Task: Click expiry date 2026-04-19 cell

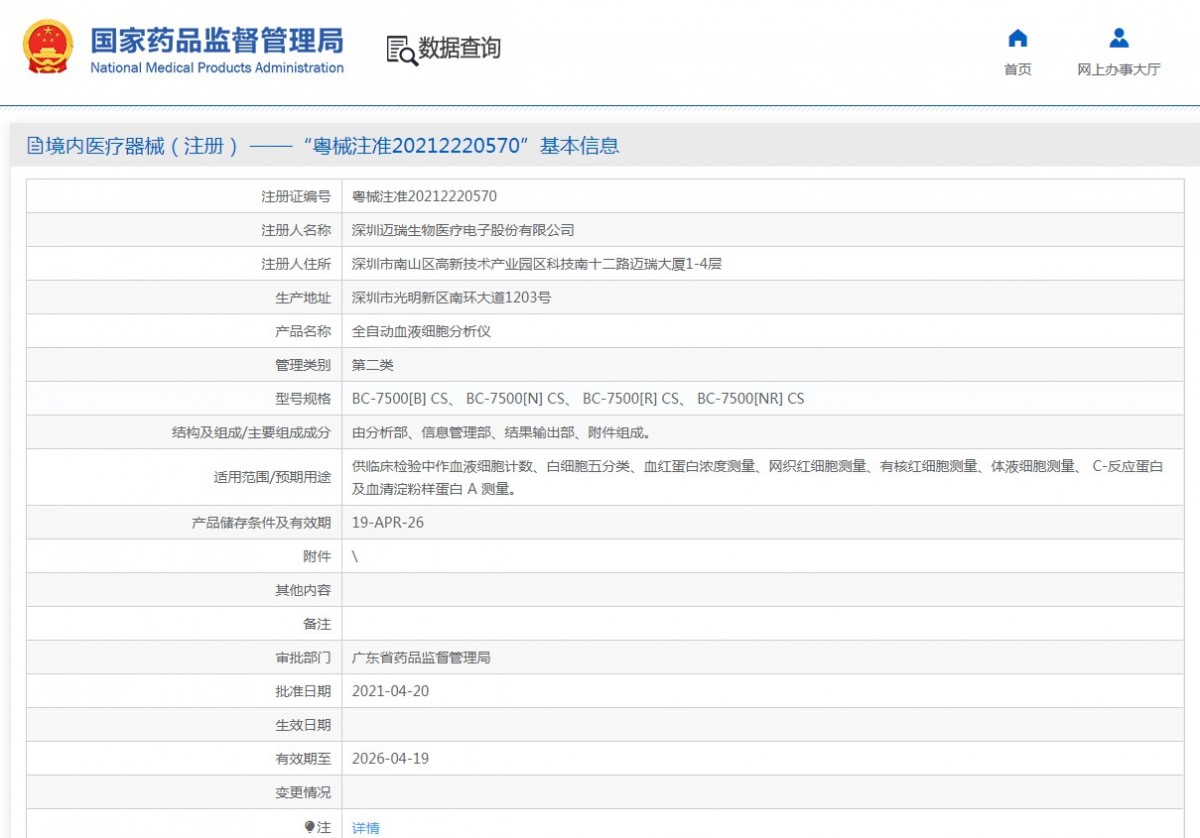Action: pyautogui.click(x=390, y=759)
